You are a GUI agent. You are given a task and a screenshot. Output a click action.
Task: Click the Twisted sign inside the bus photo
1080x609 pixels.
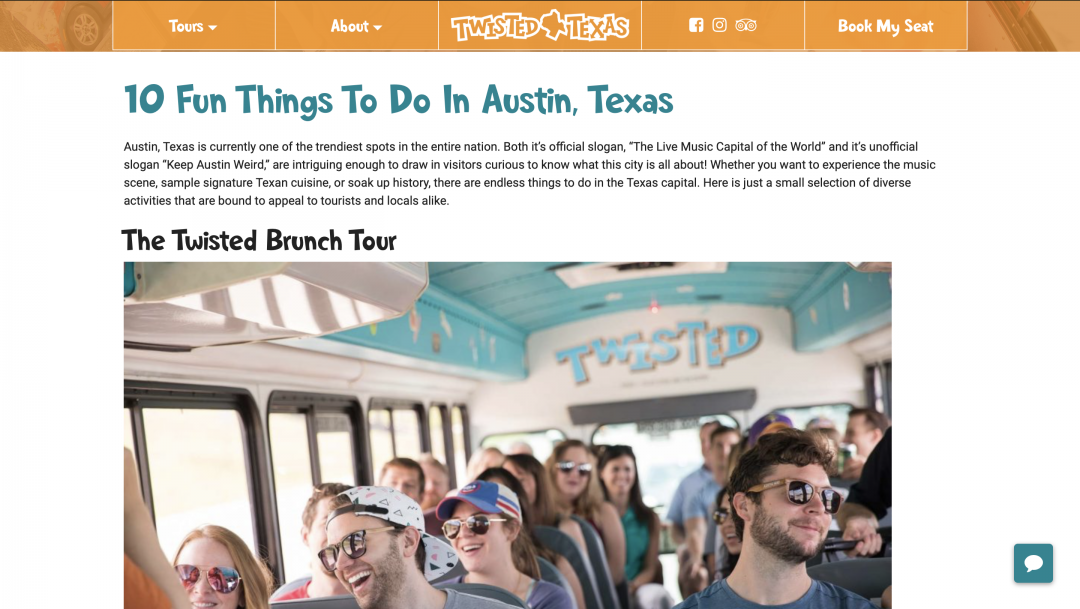point(658,350)
